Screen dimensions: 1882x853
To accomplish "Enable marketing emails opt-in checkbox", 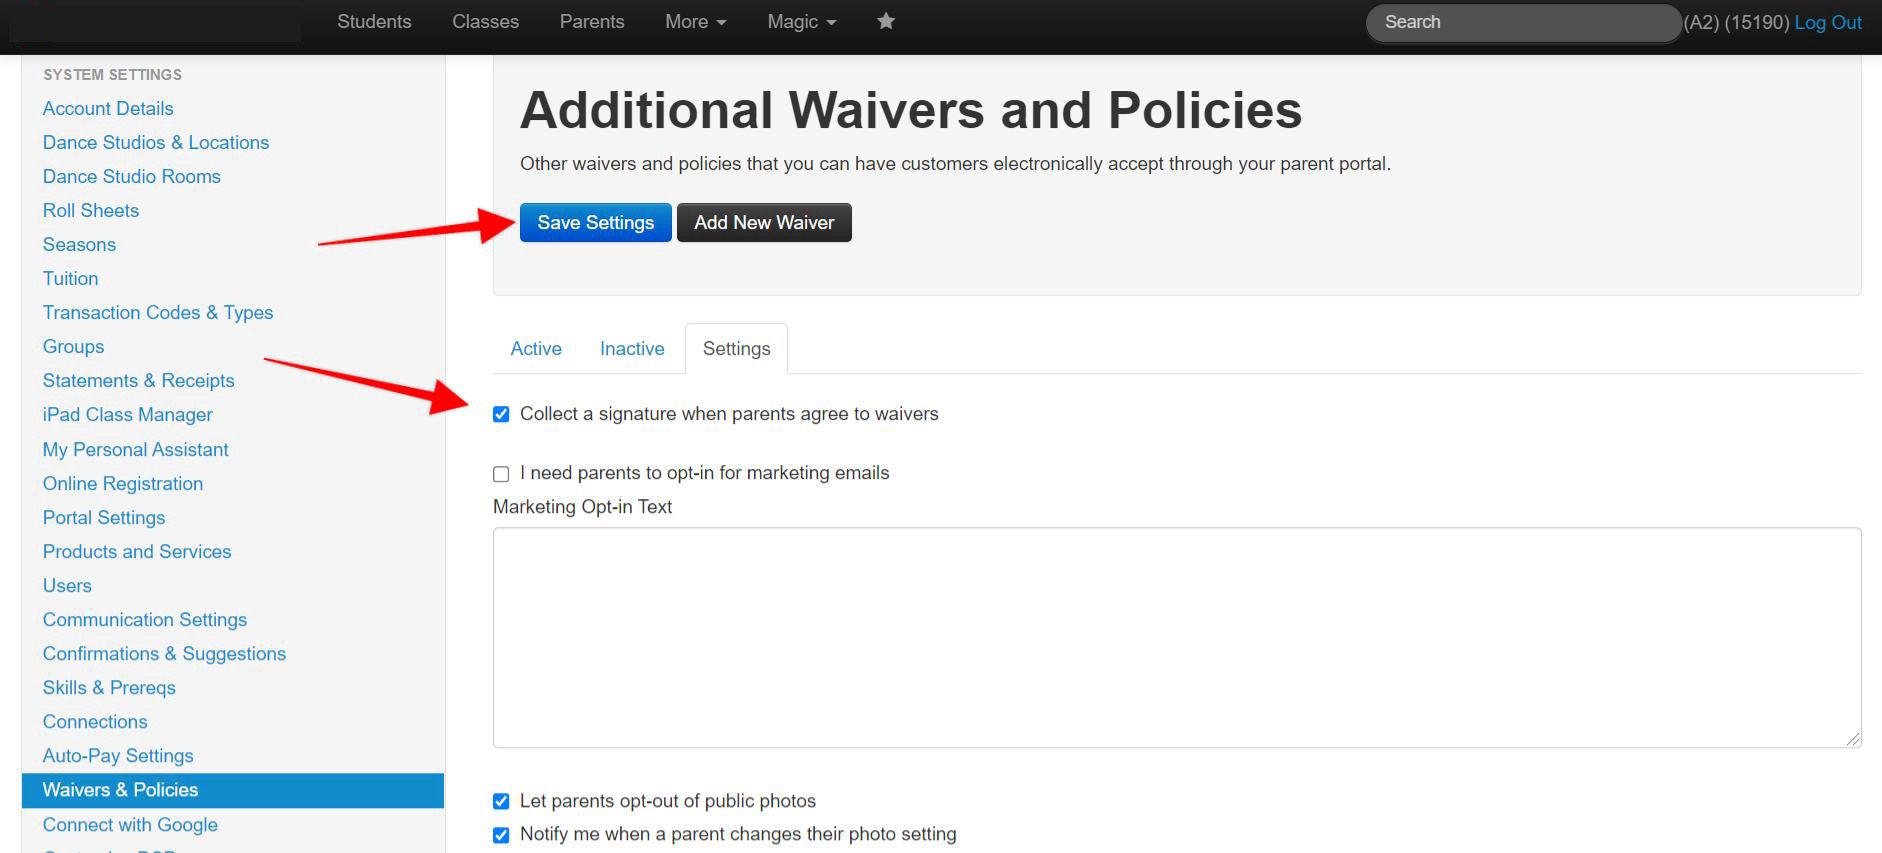I will click(x=501, y=474).
